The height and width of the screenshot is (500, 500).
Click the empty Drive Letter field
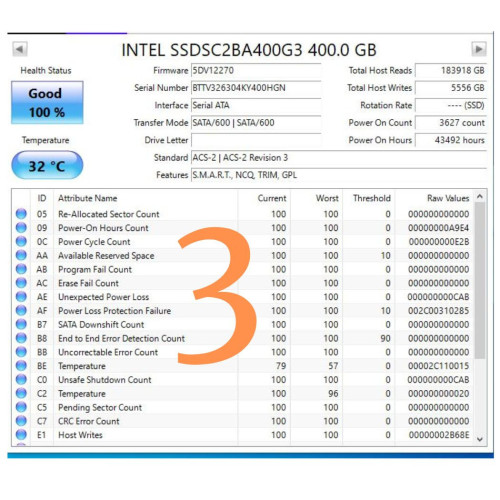pos(256,140)
